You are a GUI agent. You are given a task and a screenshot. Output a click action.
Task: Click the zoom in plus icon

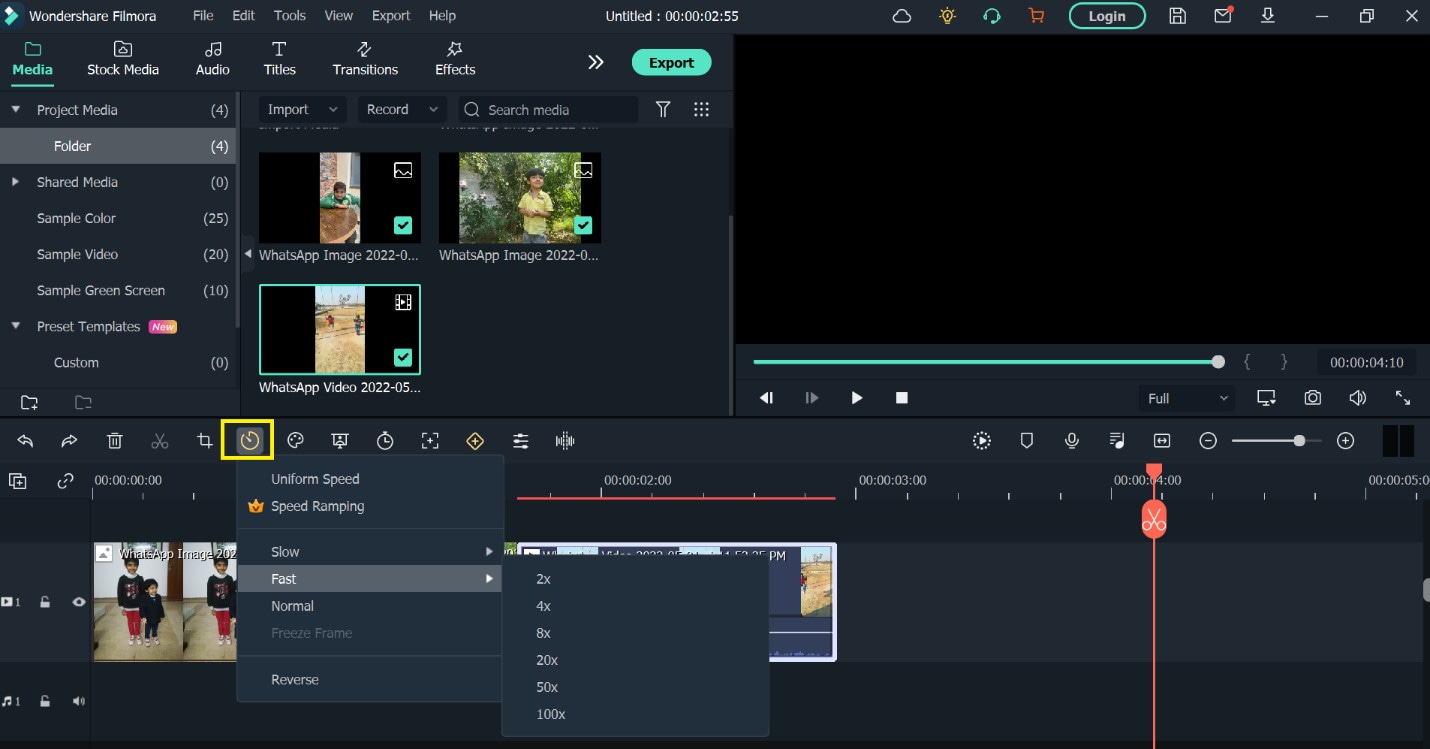[1346, 441]
